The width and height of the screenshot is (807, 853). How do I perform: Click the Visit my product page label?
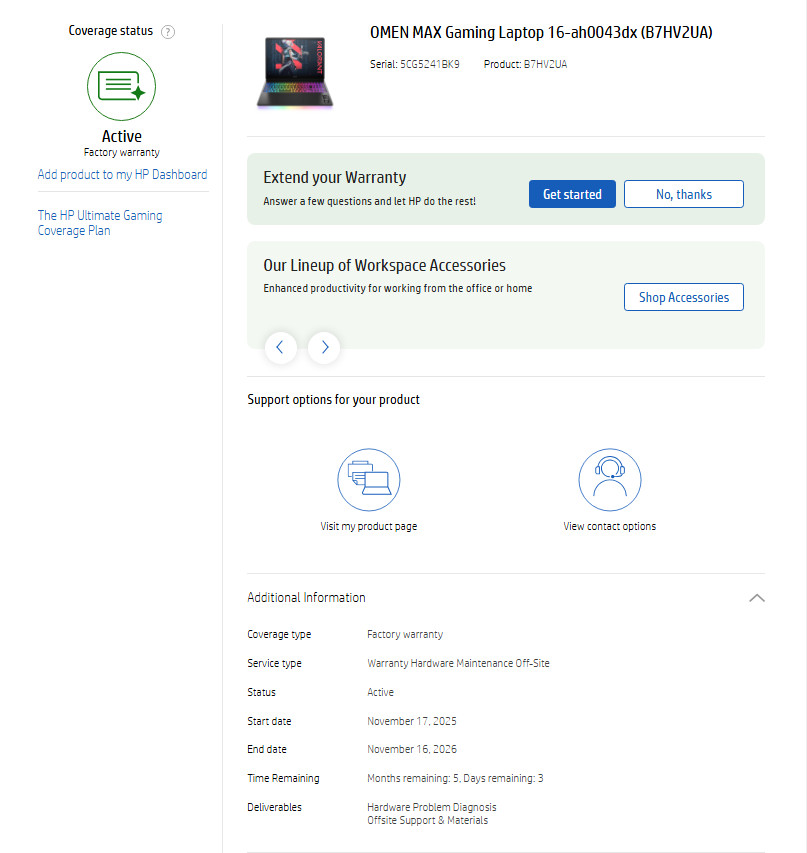point(369,526)
